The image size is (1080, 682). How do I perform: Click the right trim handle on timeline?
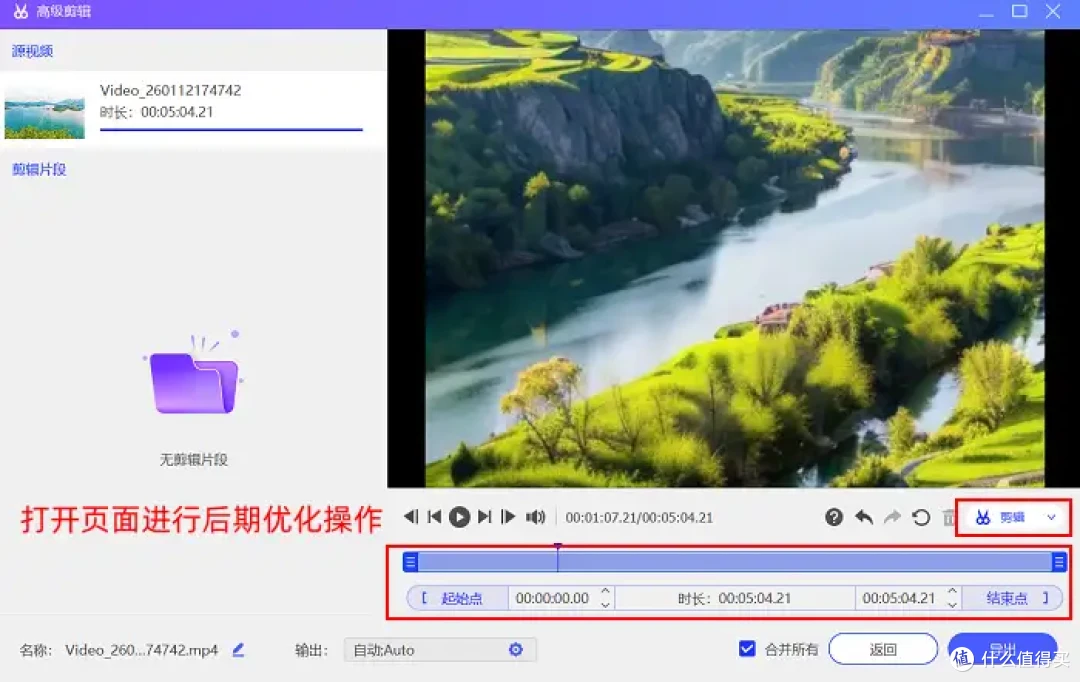pos(1059,562)
